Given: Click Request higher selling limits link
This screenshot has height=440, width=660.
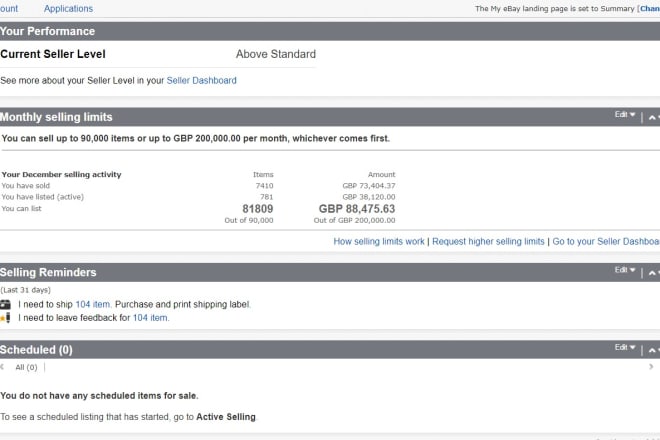Looking at the screenshot, I should (x=488, y=241).
